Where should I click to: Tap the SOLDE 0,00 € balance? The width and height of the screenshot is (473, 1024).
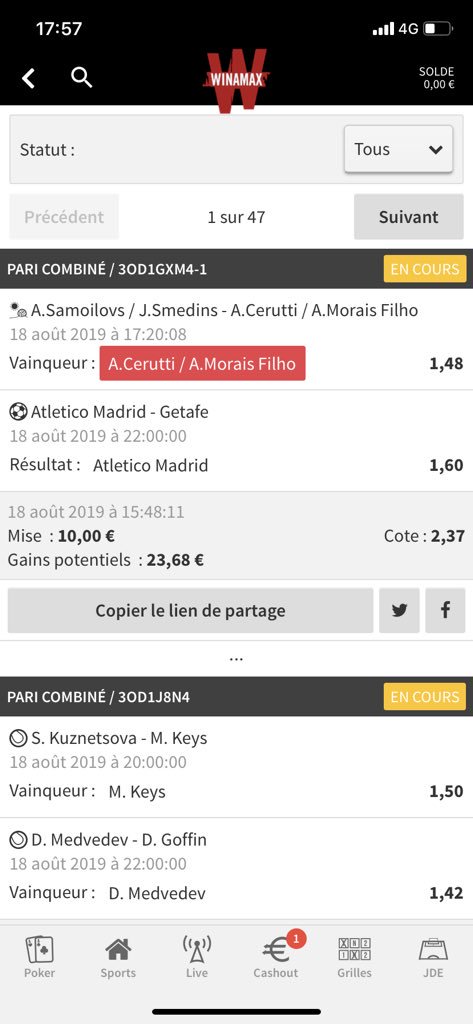437,78
